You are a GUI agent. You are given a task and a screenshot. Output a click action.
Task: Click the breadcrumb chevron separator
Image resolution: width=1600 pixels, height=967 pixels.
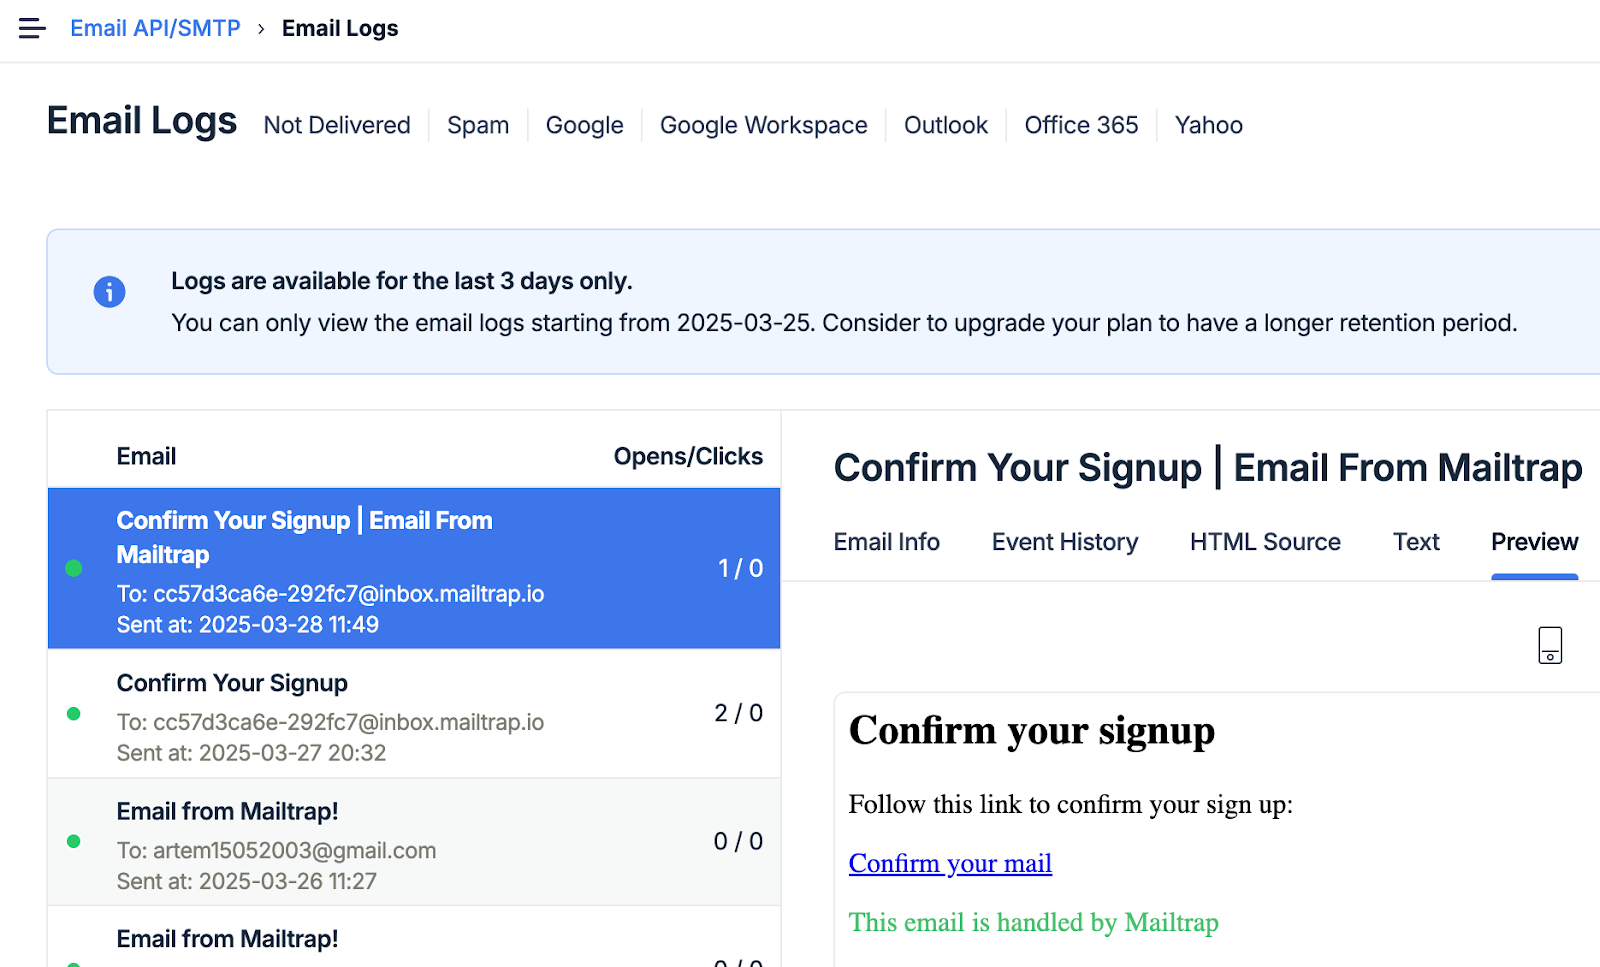point(261,29)
